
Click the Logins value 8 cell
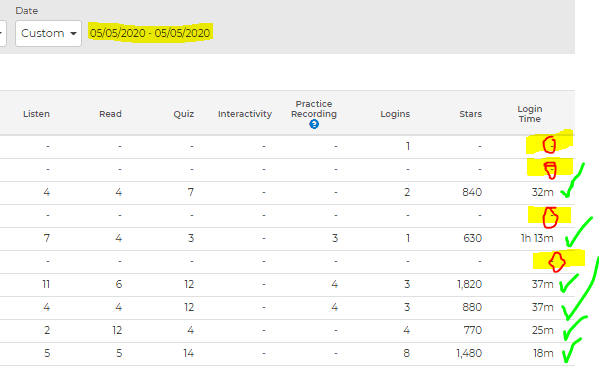(406, 353)
